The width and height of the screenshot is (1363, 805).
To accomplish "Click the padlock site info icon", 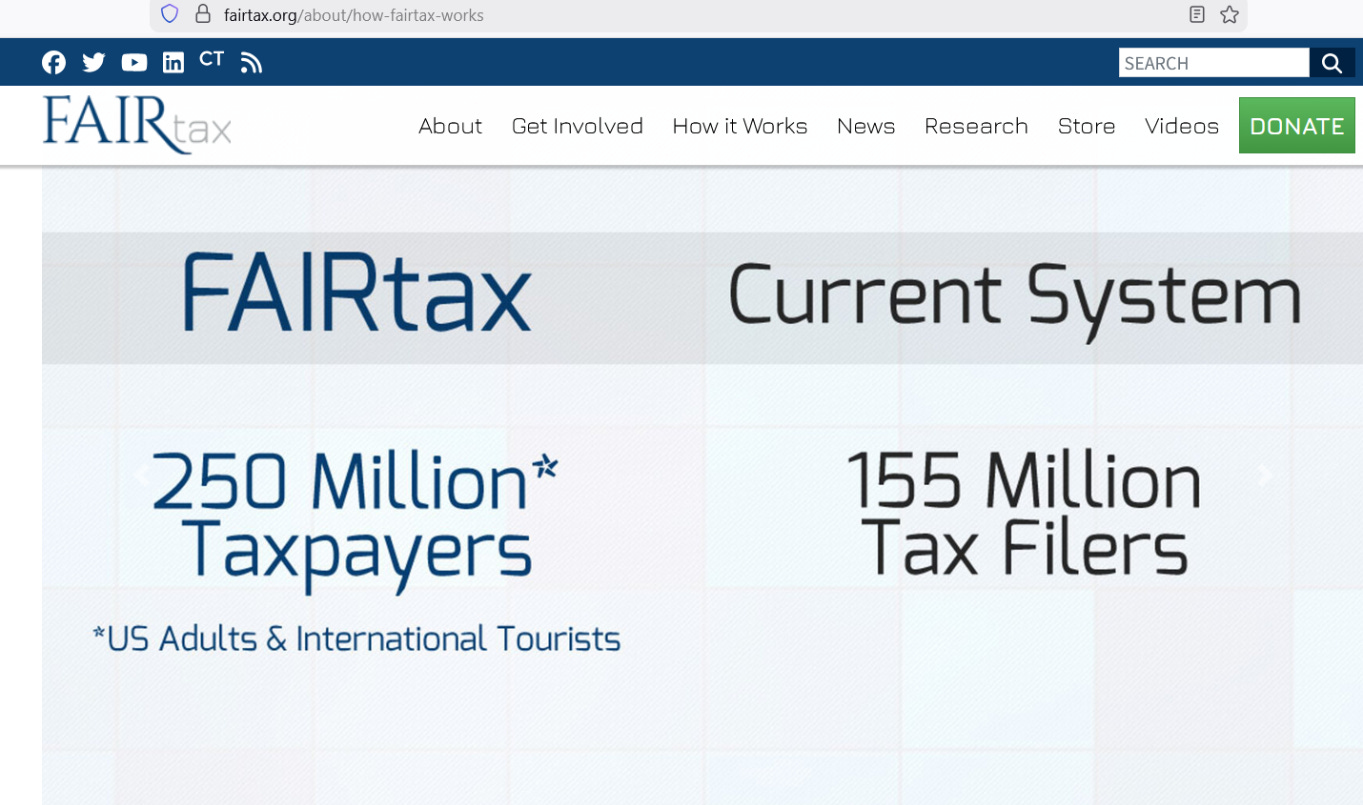I will [x=203, y=14].
